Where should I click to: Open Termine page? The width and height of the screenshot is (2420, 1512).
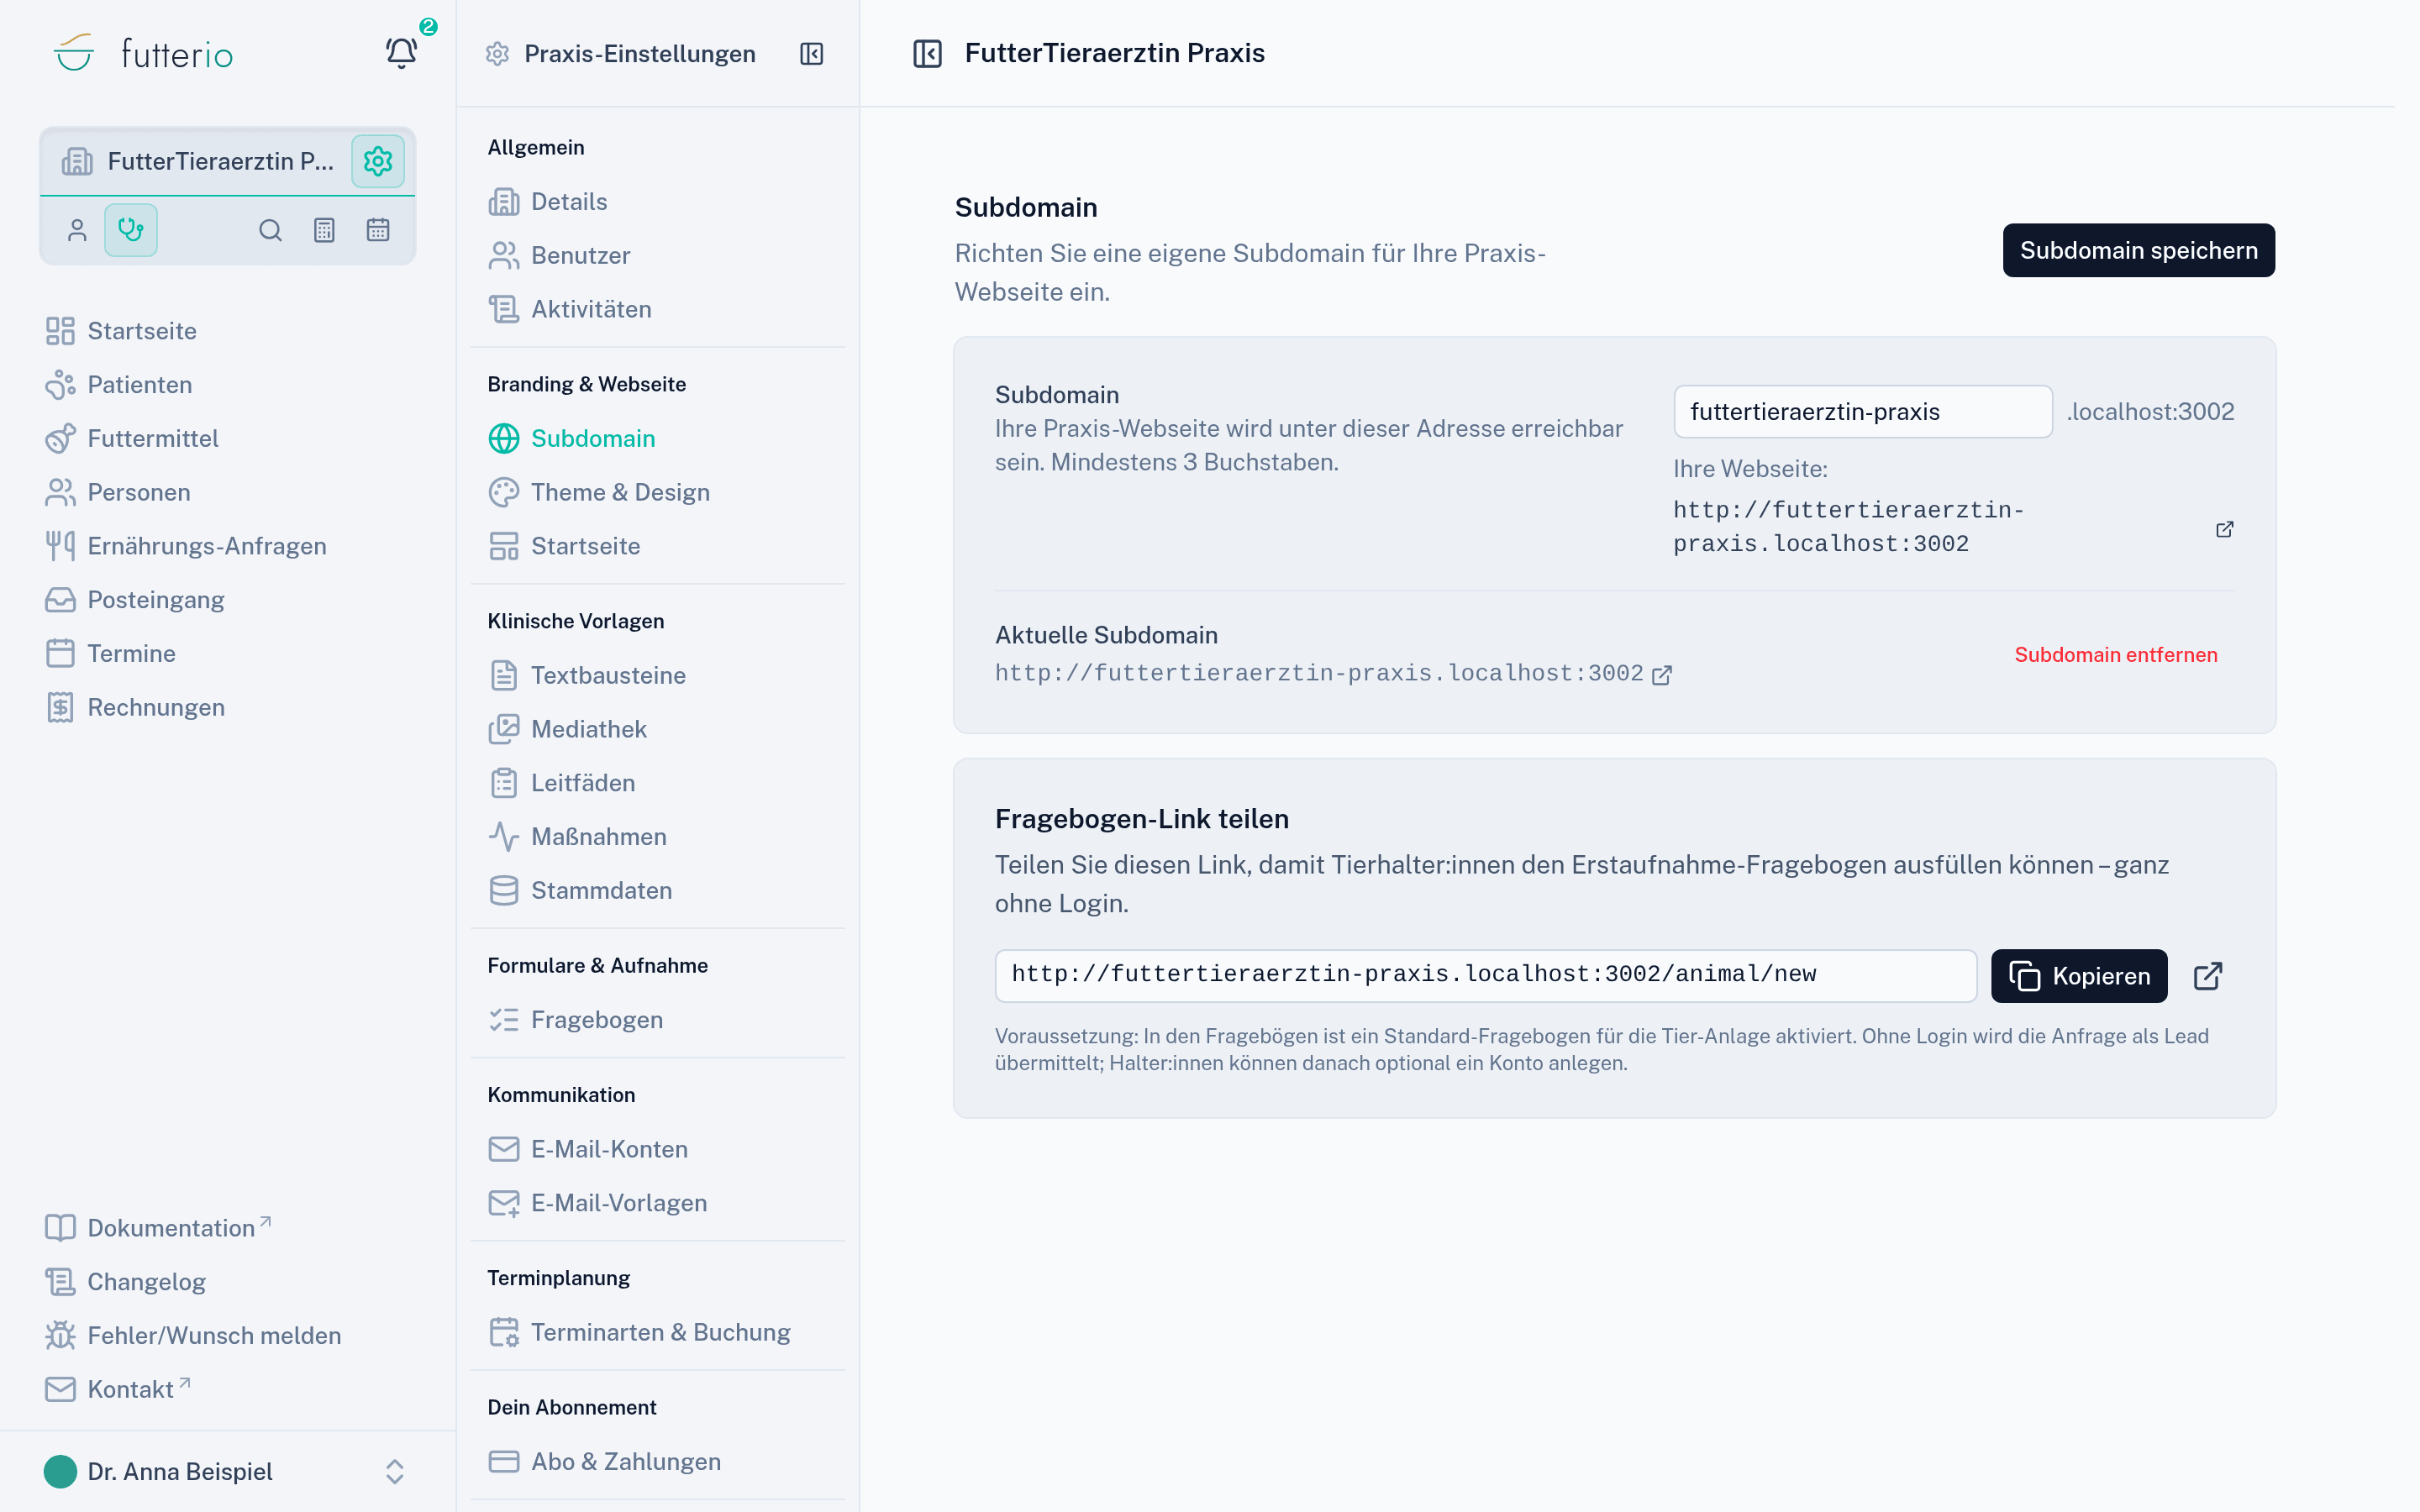(110, 654)
